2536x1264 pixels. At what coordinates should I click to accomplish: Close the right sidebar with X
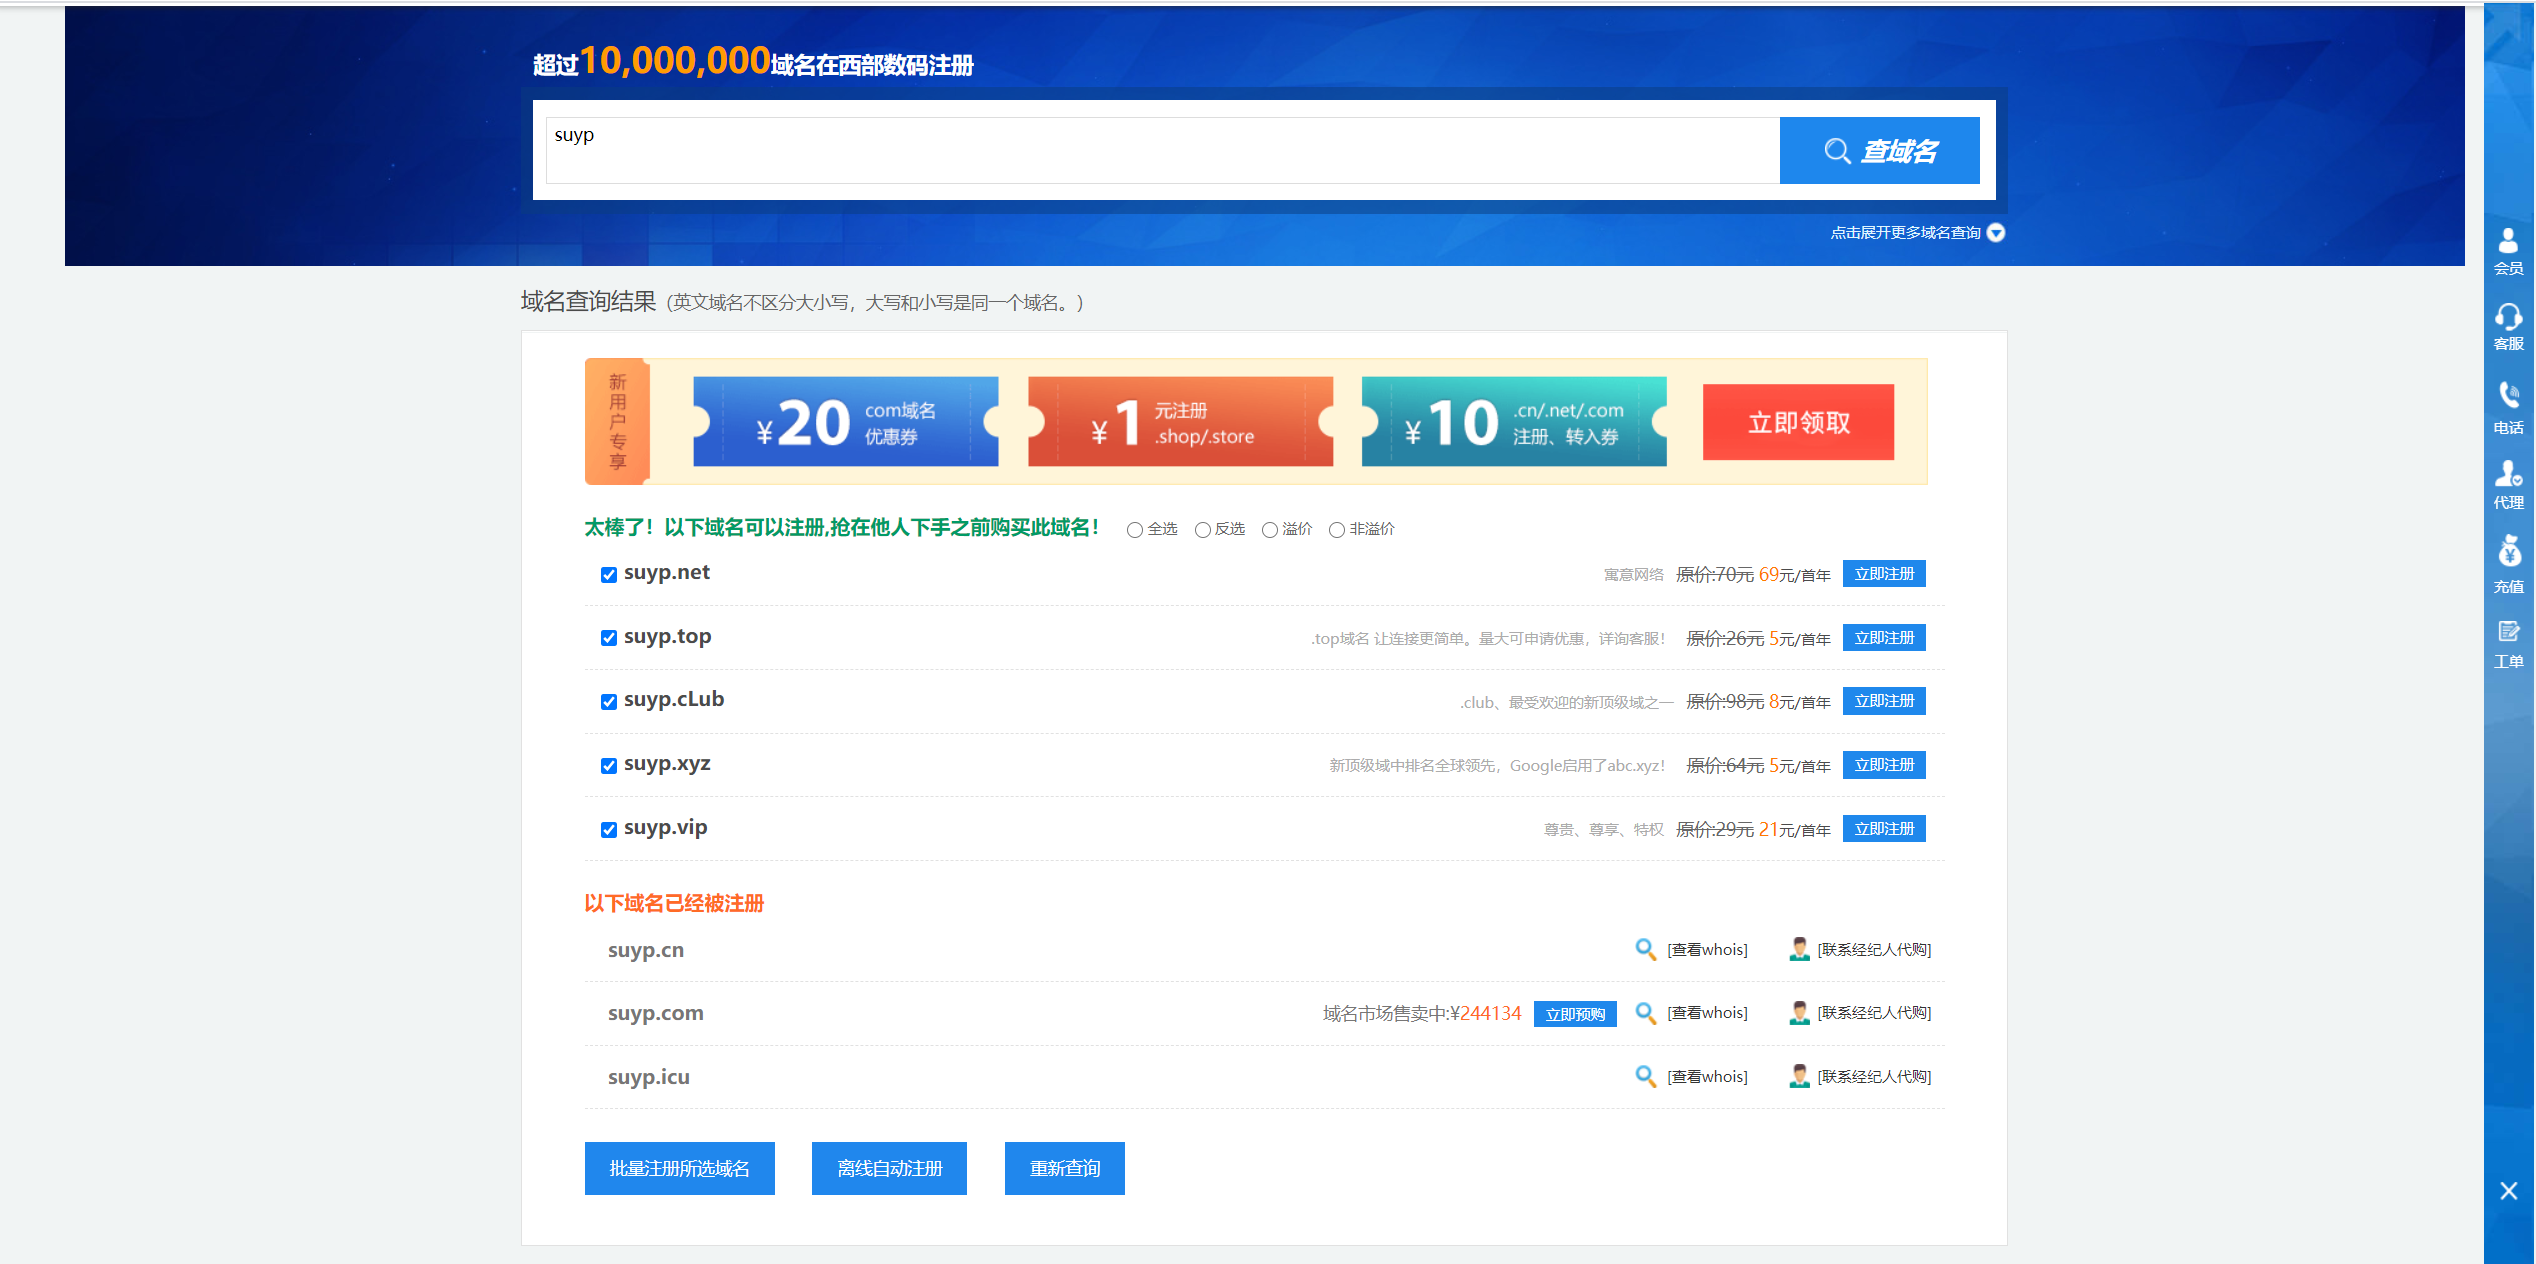[2508, 1191]
